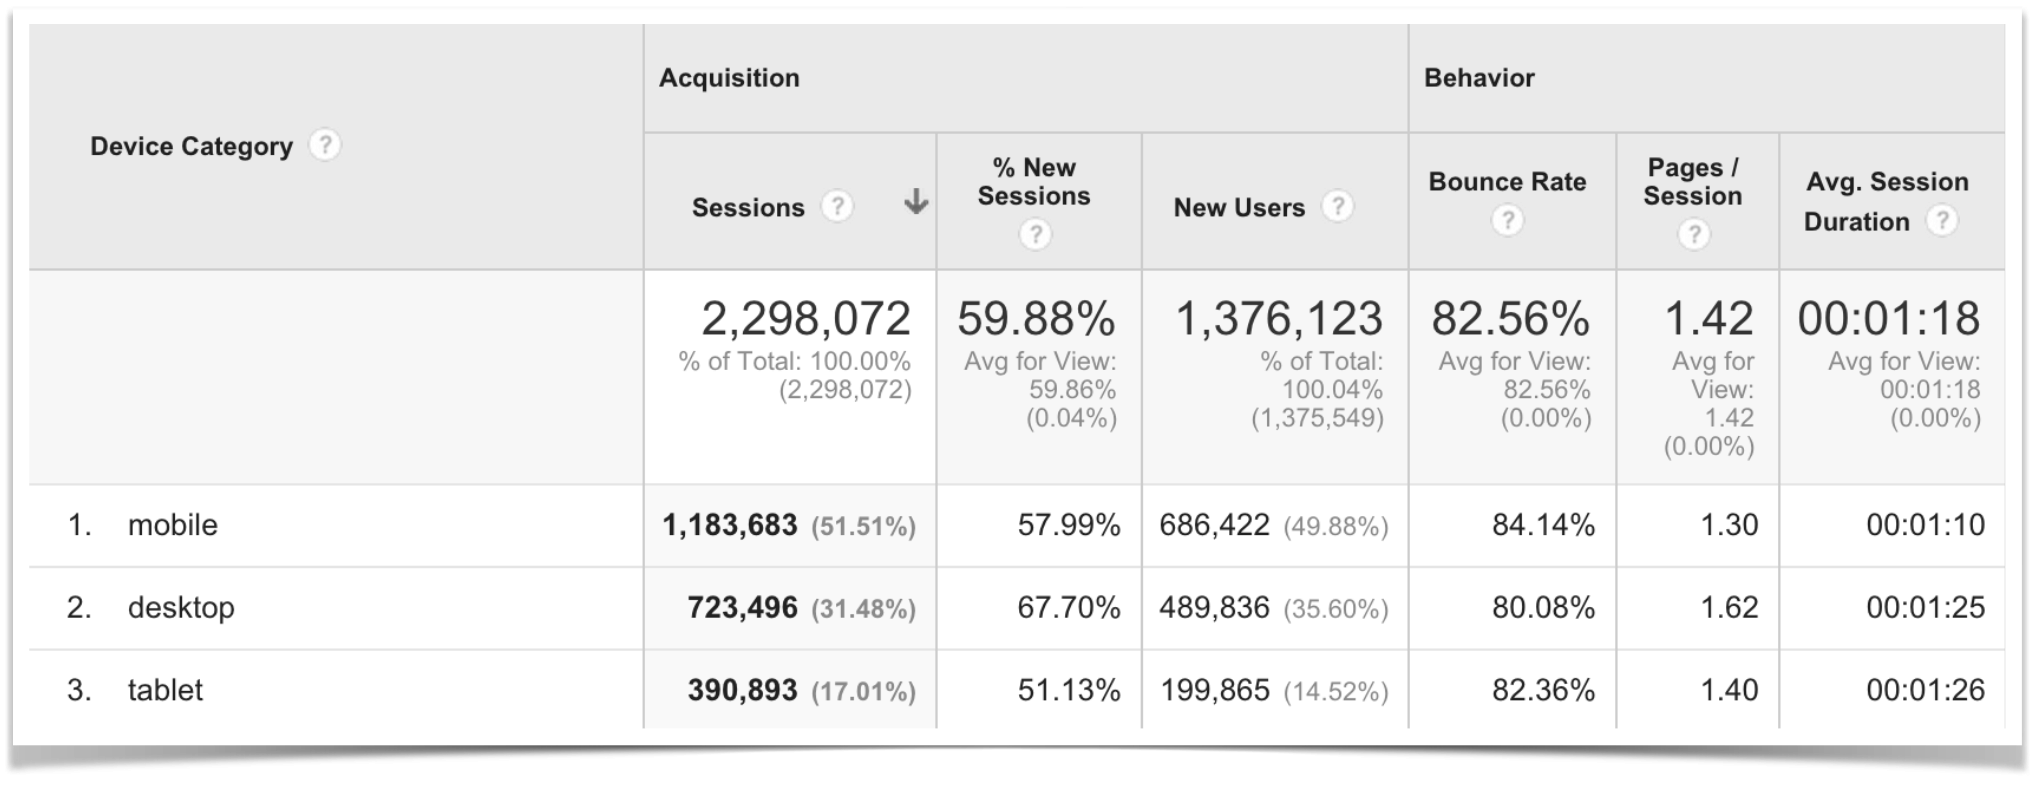Open the Sessions column help tooltip
The image size is (2036, 786).
coord(838,206)
